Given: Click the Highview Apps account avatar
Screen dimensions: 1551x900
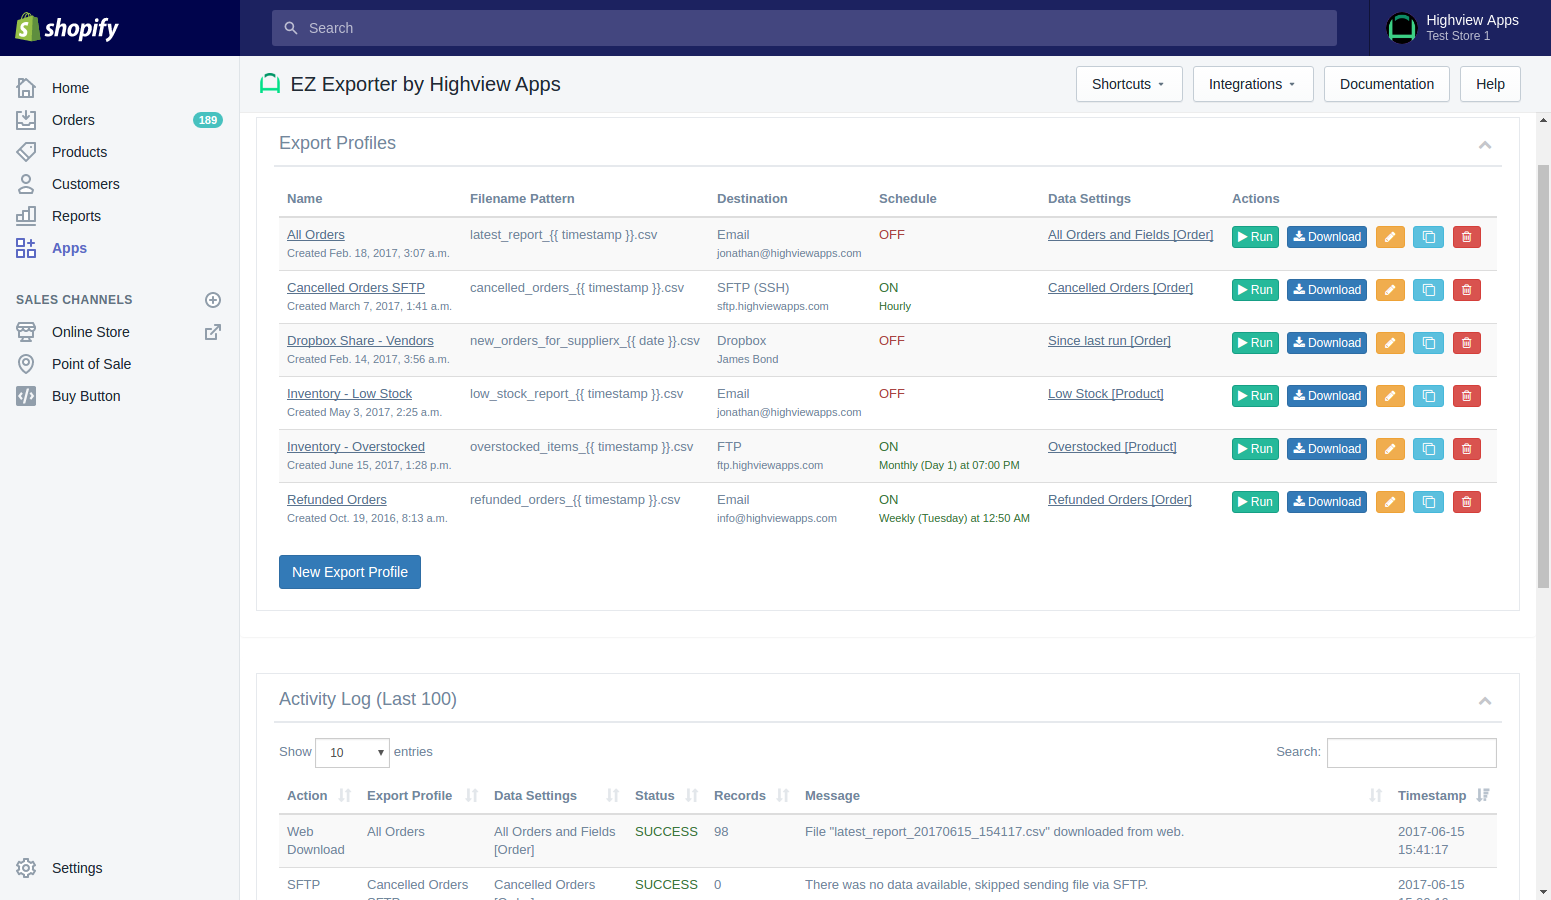Looking at the screenshot, I should [1402, 28].
